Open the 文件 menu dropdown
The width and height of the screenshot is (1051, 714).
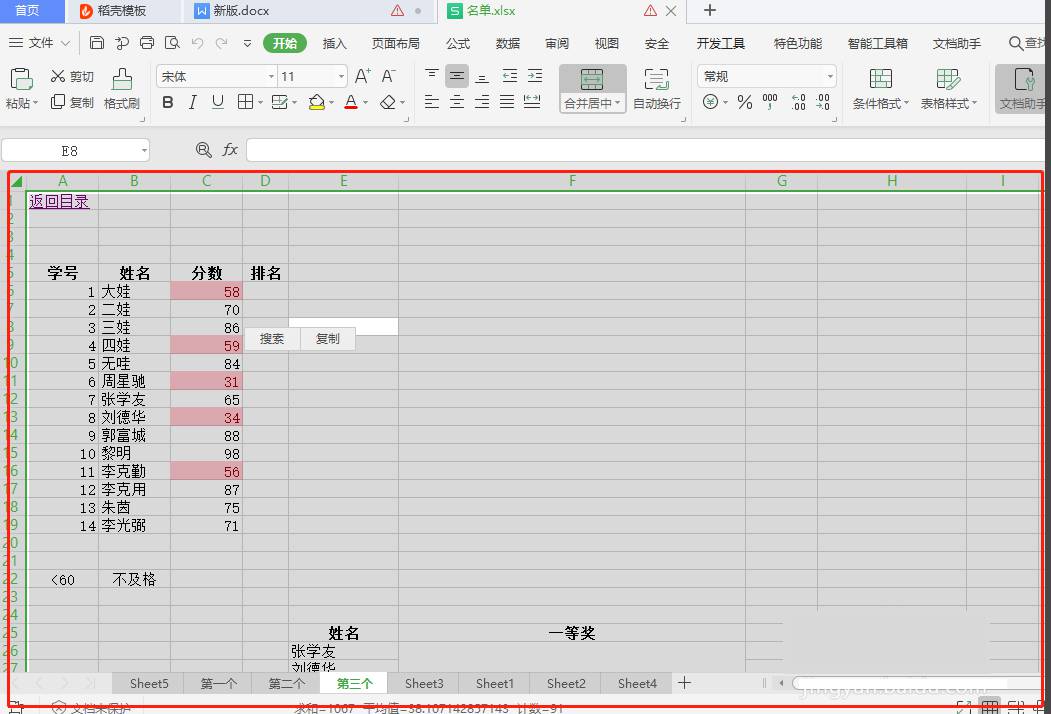tap(39, 43)
